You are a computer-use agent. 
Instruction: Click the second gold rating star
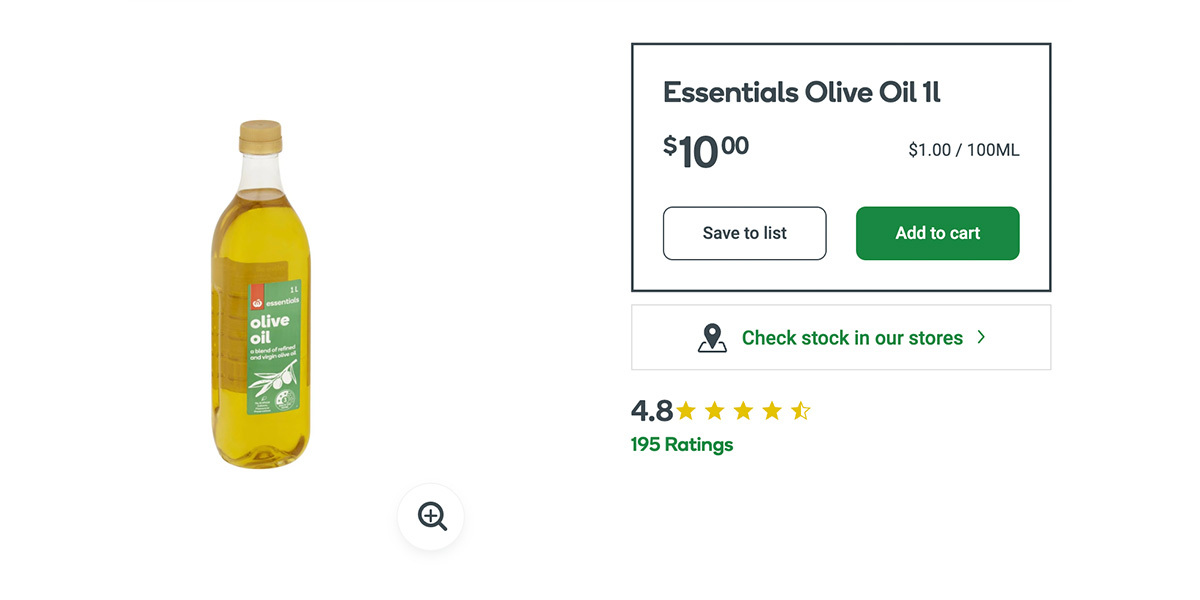[715, 411]
